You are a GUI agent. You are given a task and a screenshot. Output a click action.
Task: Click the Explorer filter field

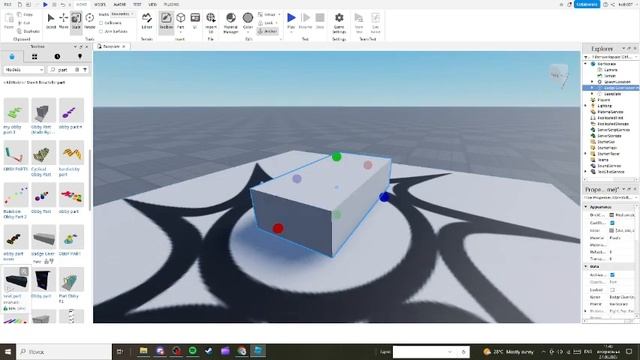tap(611, 57)
